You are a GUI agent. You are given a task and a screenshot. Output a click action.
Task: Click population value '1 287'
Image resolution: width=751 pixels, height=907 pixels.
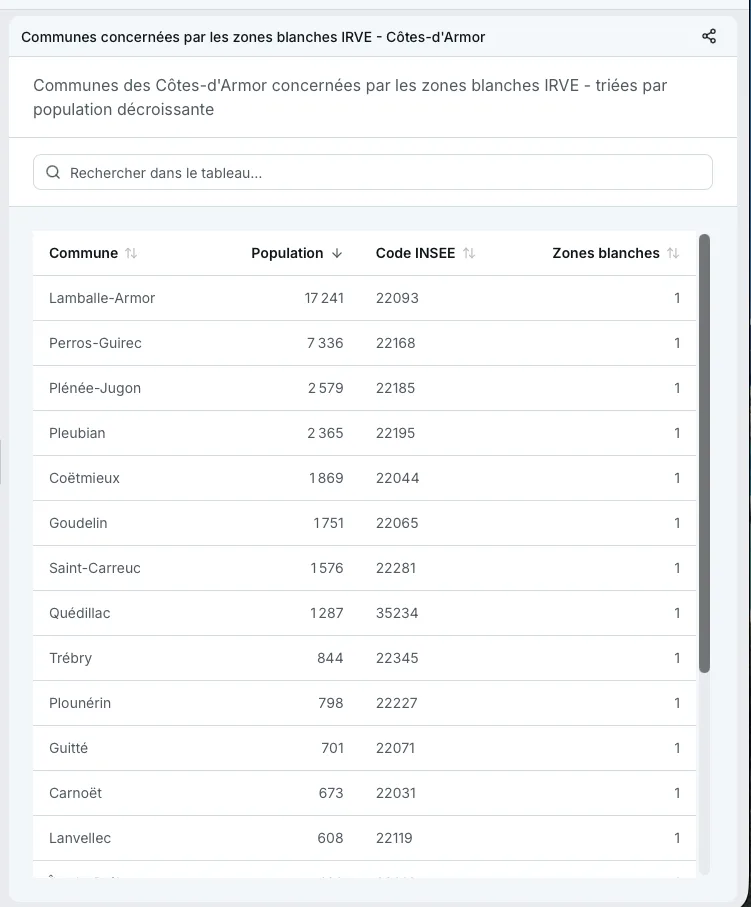tap(327, 613)
